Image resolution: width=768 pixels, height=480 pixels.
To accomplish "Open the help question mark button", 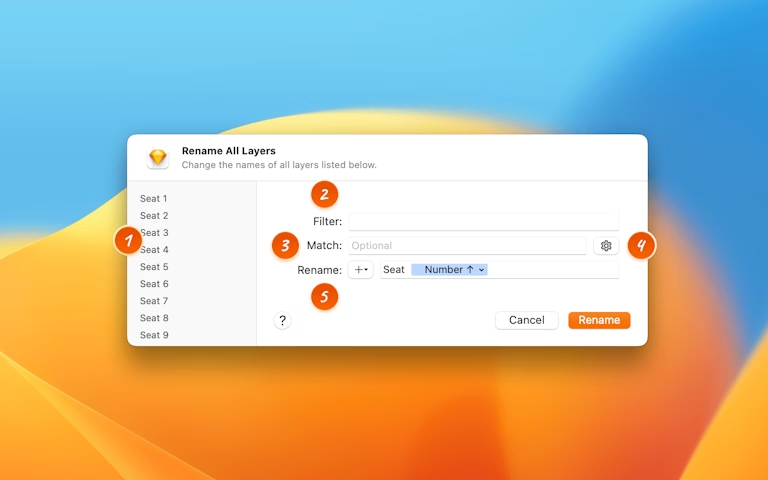I will click(x=283, y=320).
